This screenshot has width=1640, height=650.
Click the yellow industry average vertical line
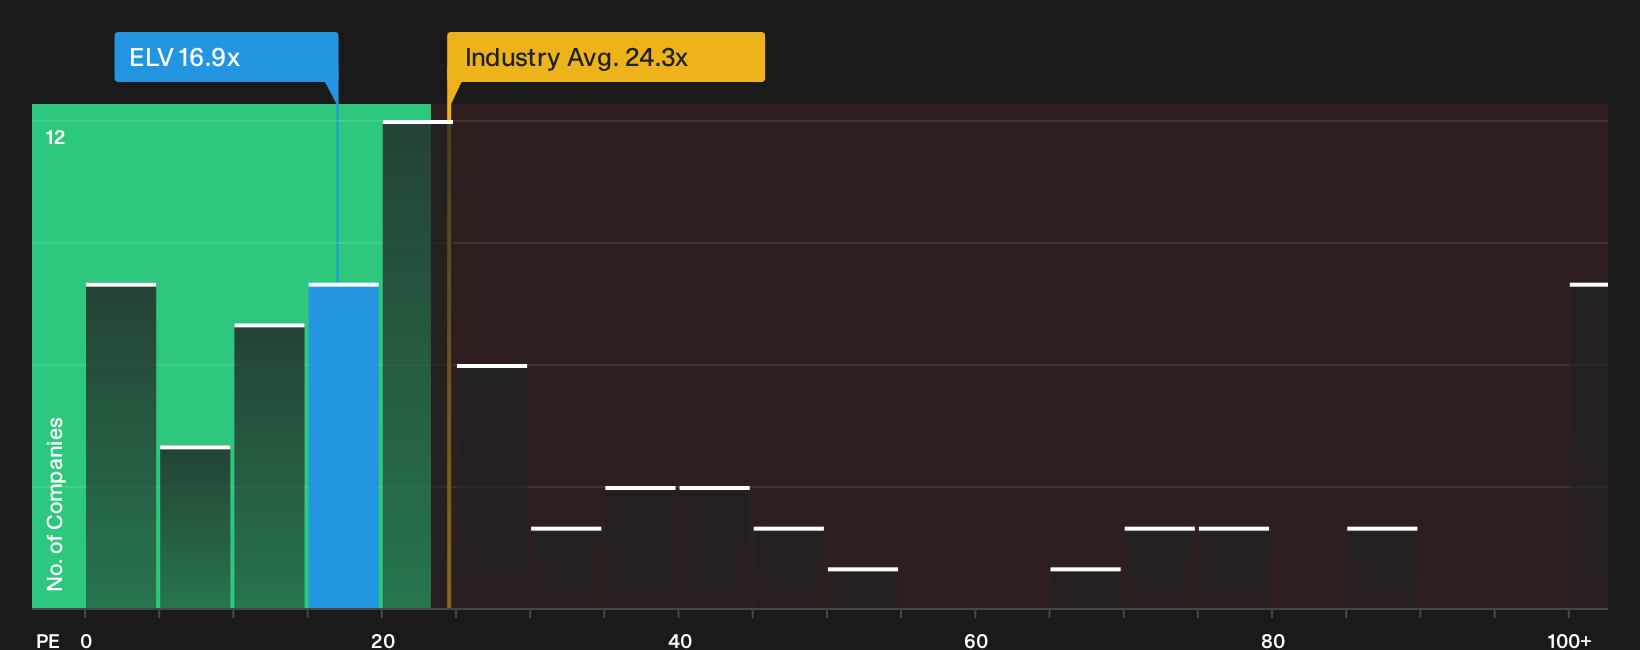[449, 356]
